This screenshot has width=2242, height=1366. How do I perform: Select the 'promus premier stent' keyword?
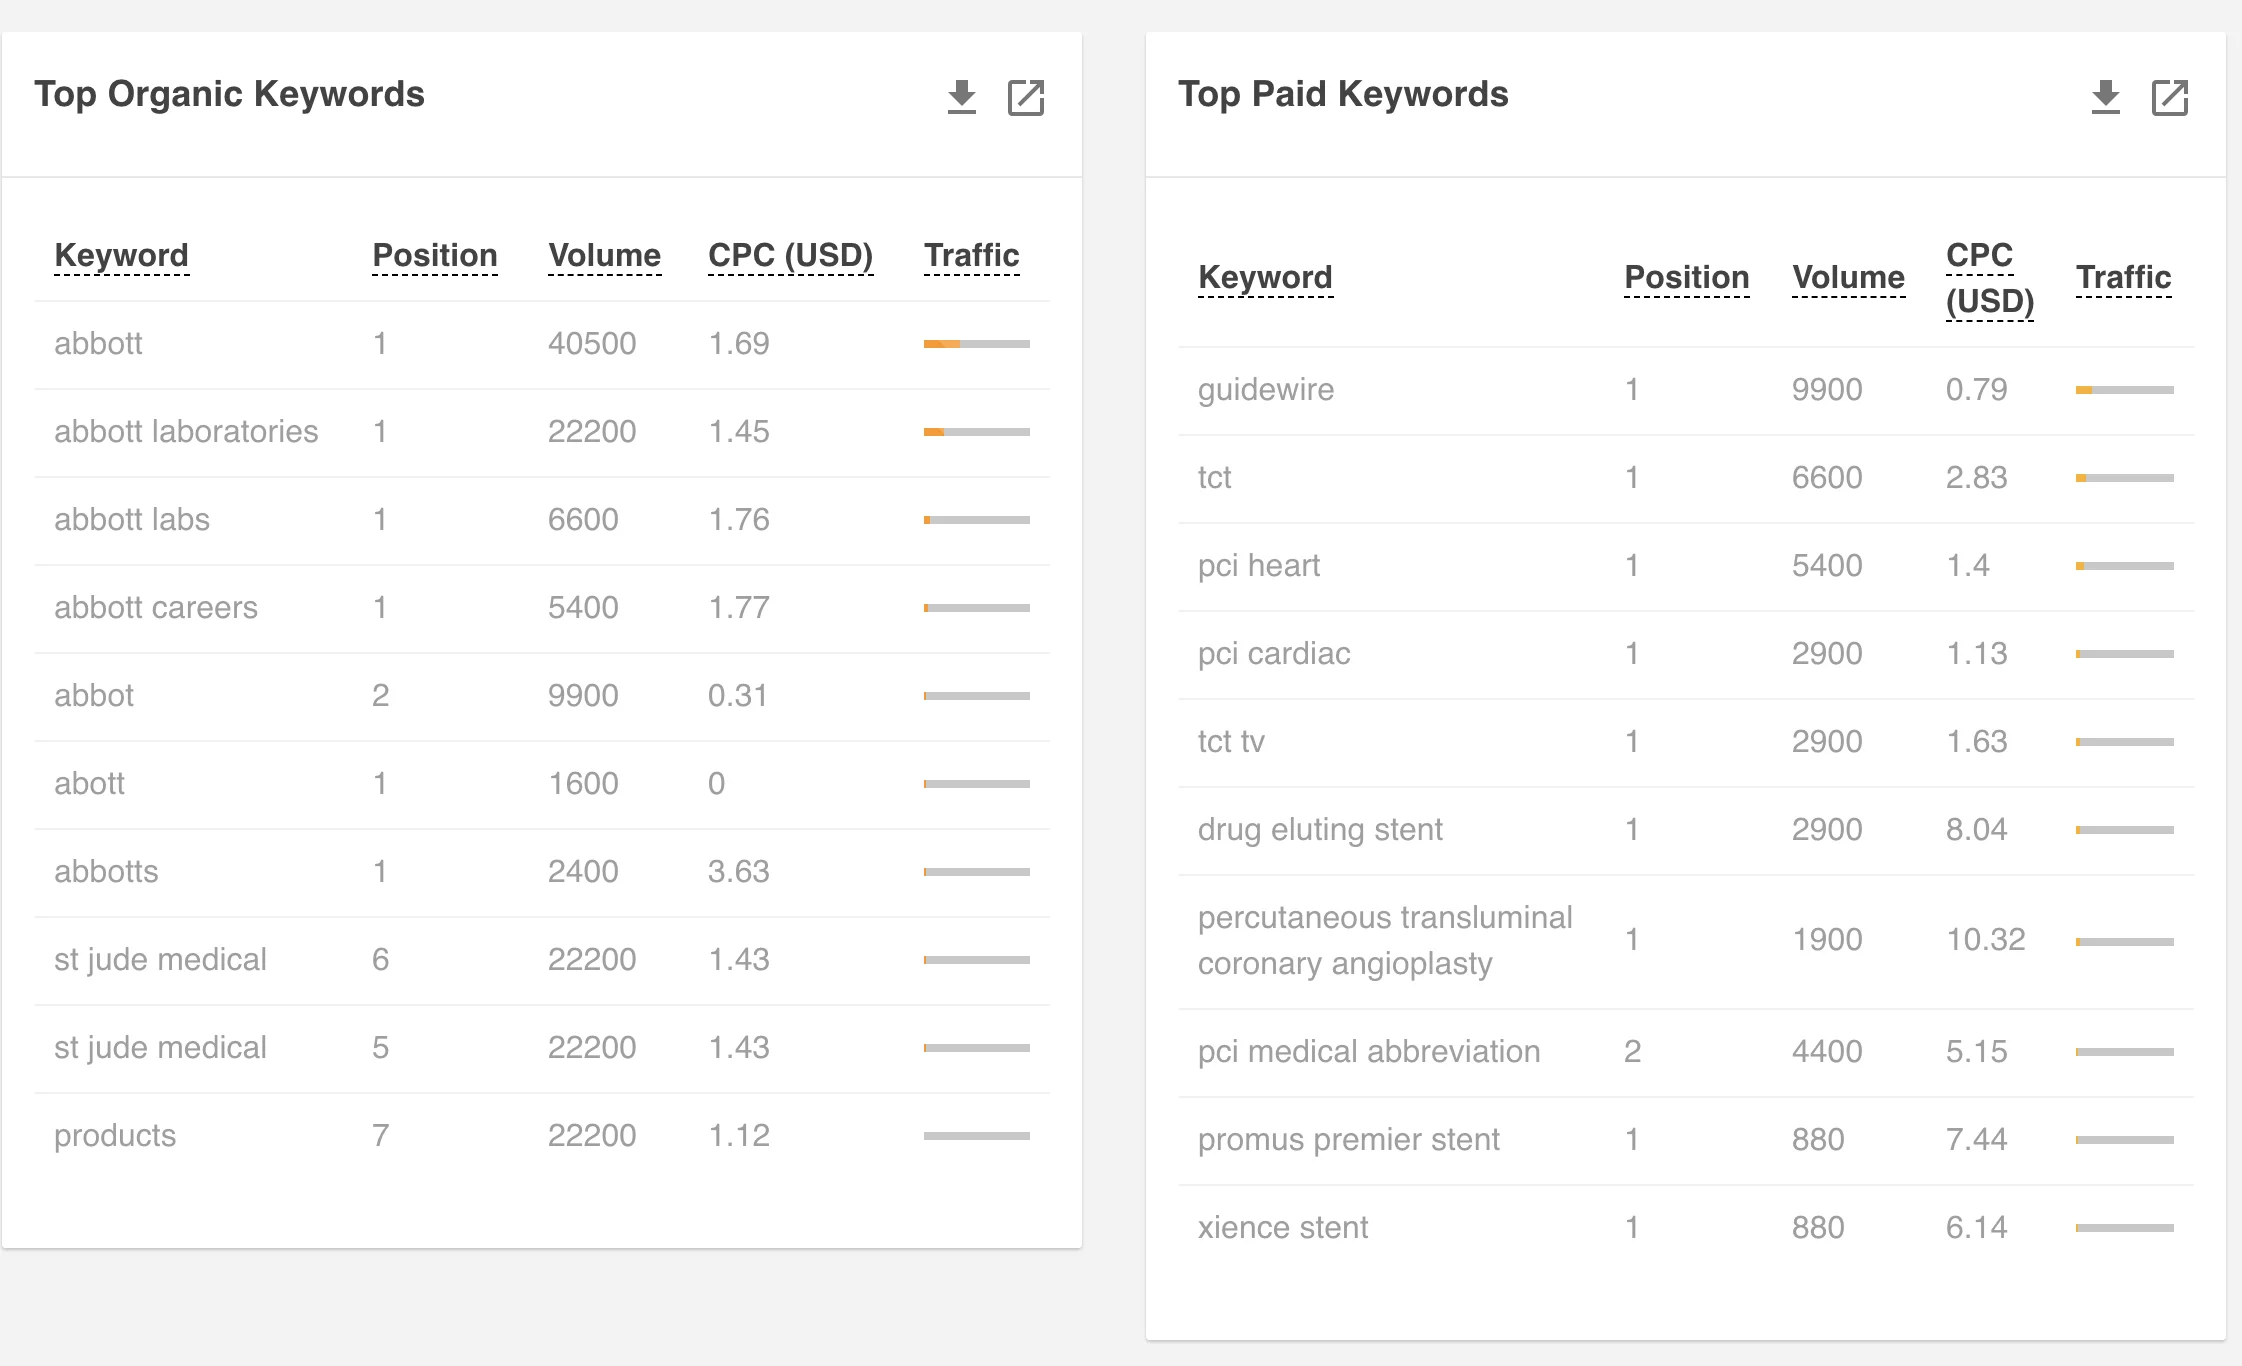click(x=1349, y=1140)
